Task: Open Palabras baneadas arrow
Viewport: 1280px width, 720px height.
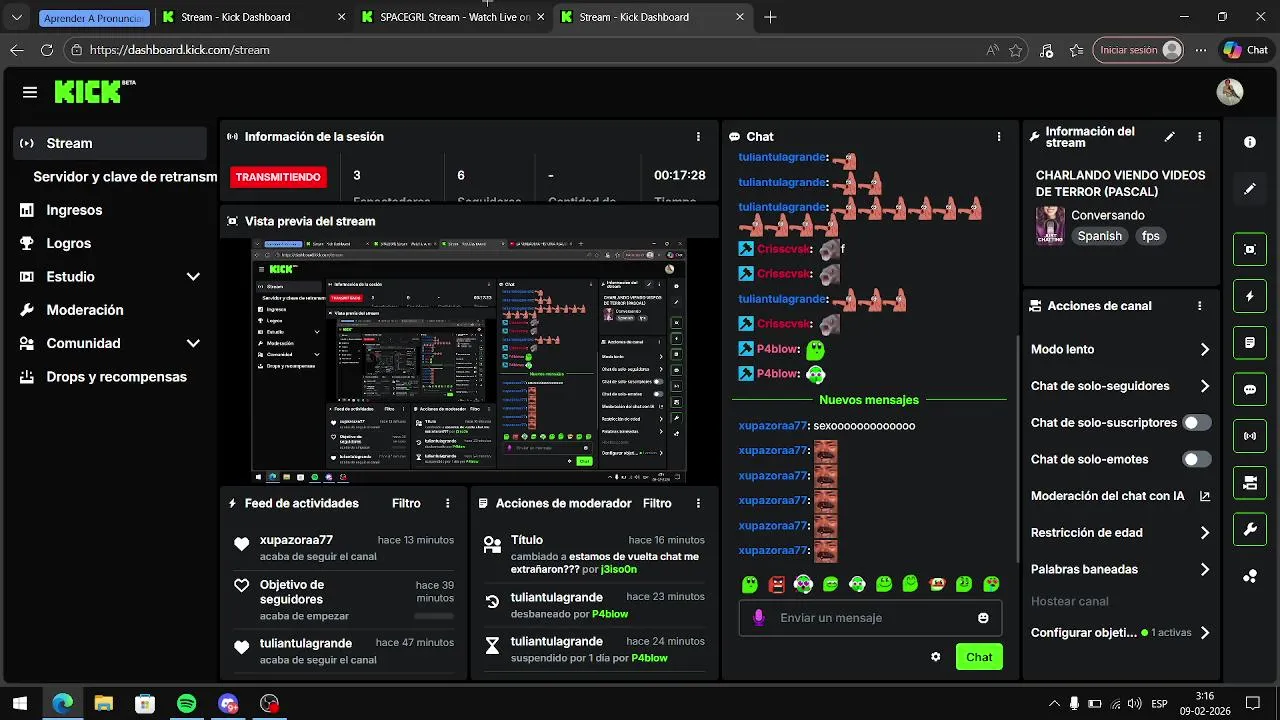Action: (x=1205, y=569)
